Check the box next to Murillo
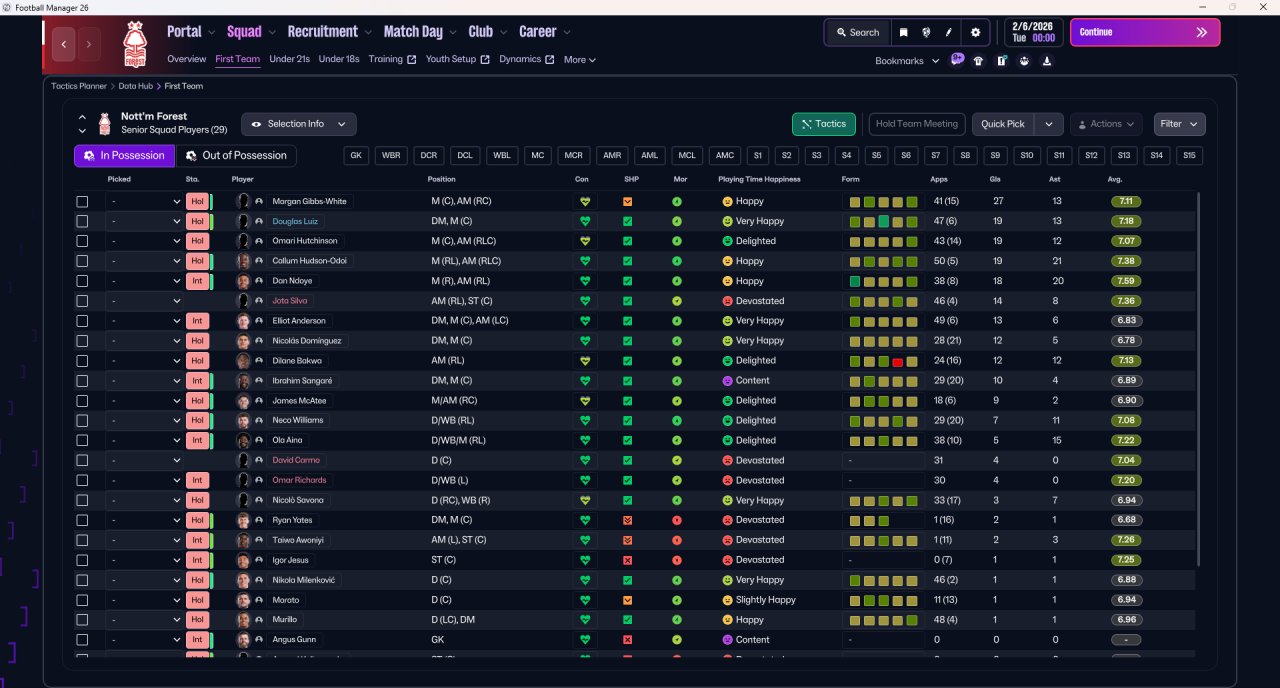This screenshot has height=688, width=1280. 82,620
